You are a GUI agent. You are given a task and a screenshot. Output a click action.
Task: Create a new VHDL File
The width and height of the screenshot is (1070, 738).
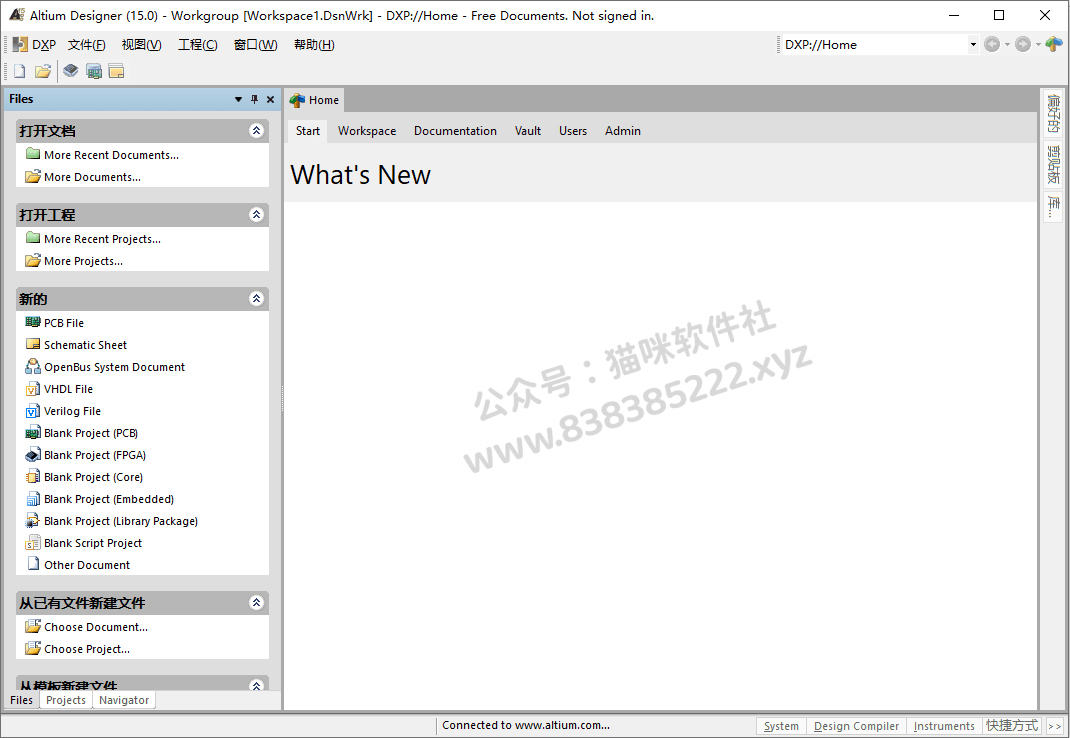pos(68,389)
